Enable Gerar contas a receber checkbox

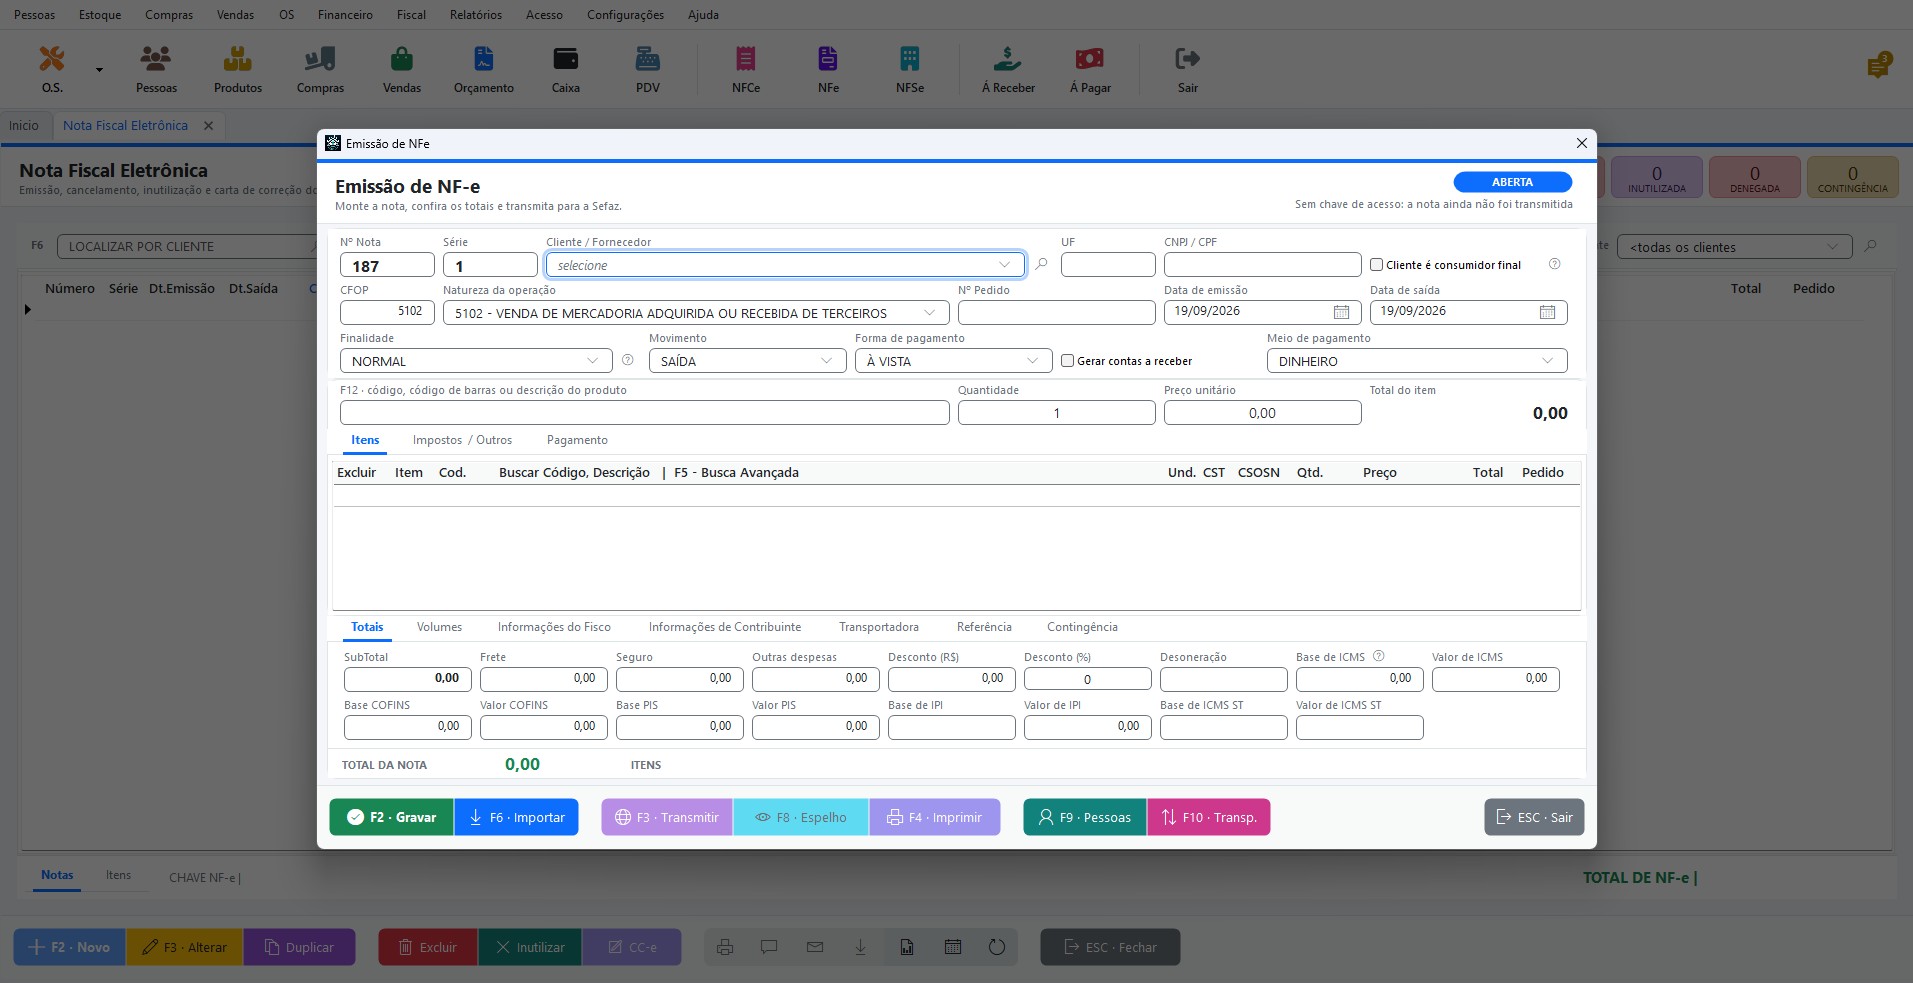pyautogui.click(x=1068, y=361)
